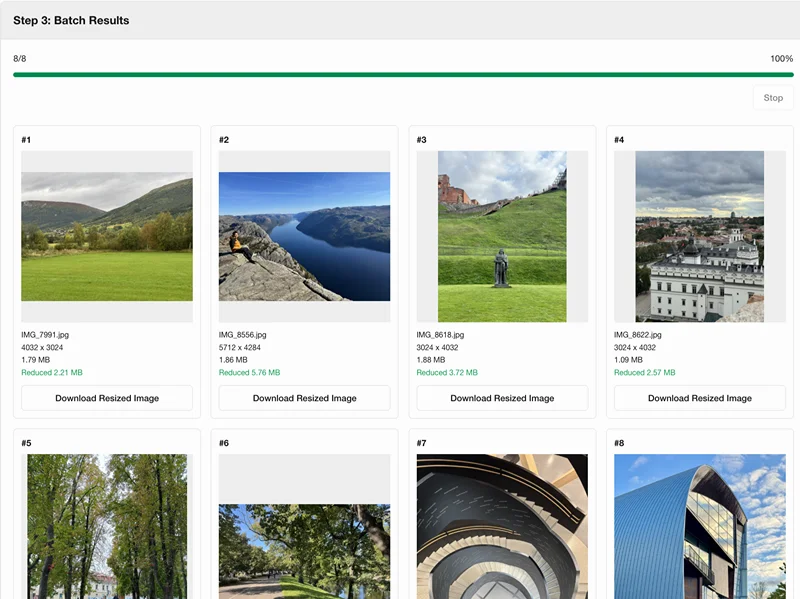This screenshot has height=599, width=800.
Task: Click the 100% progress percentage label
Action: coord(782,59)
